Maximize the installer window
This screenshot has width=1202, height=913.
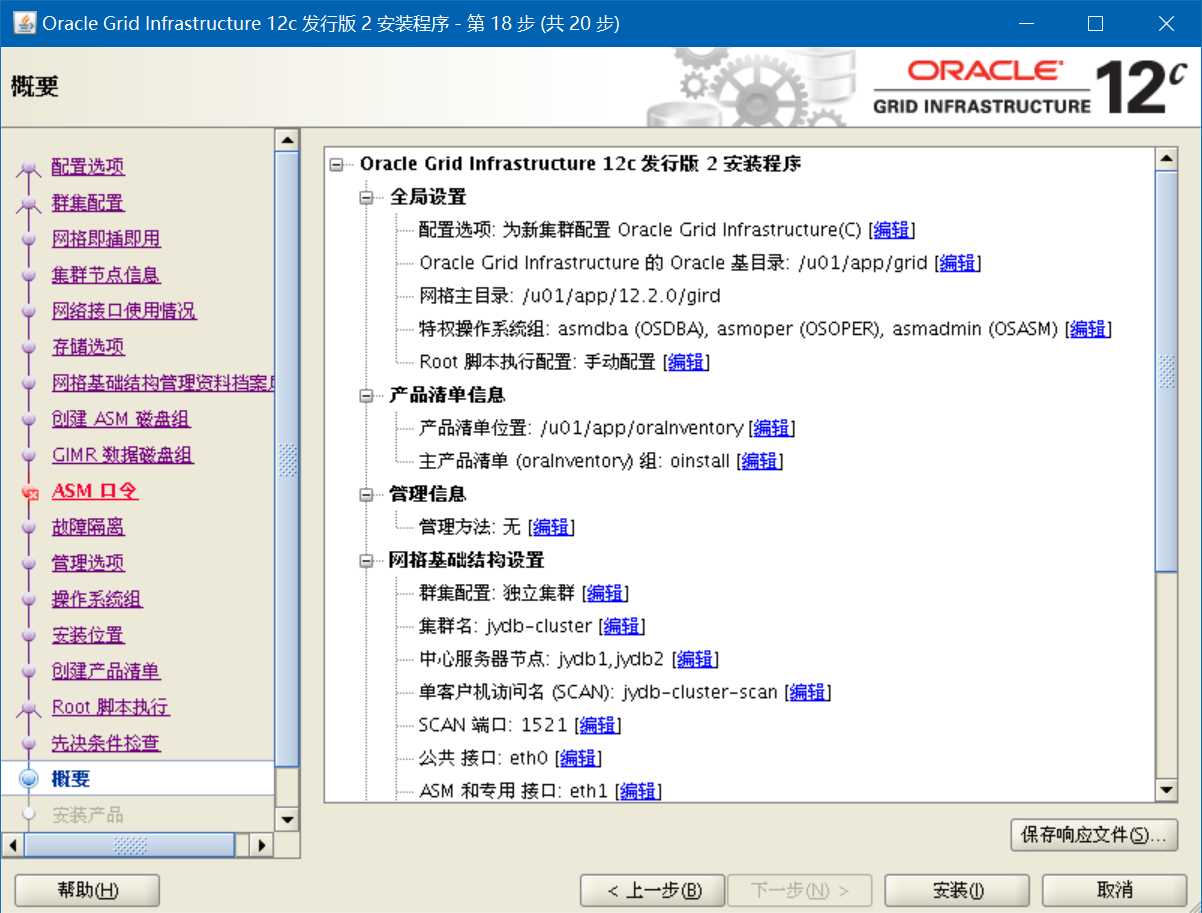1095,23
